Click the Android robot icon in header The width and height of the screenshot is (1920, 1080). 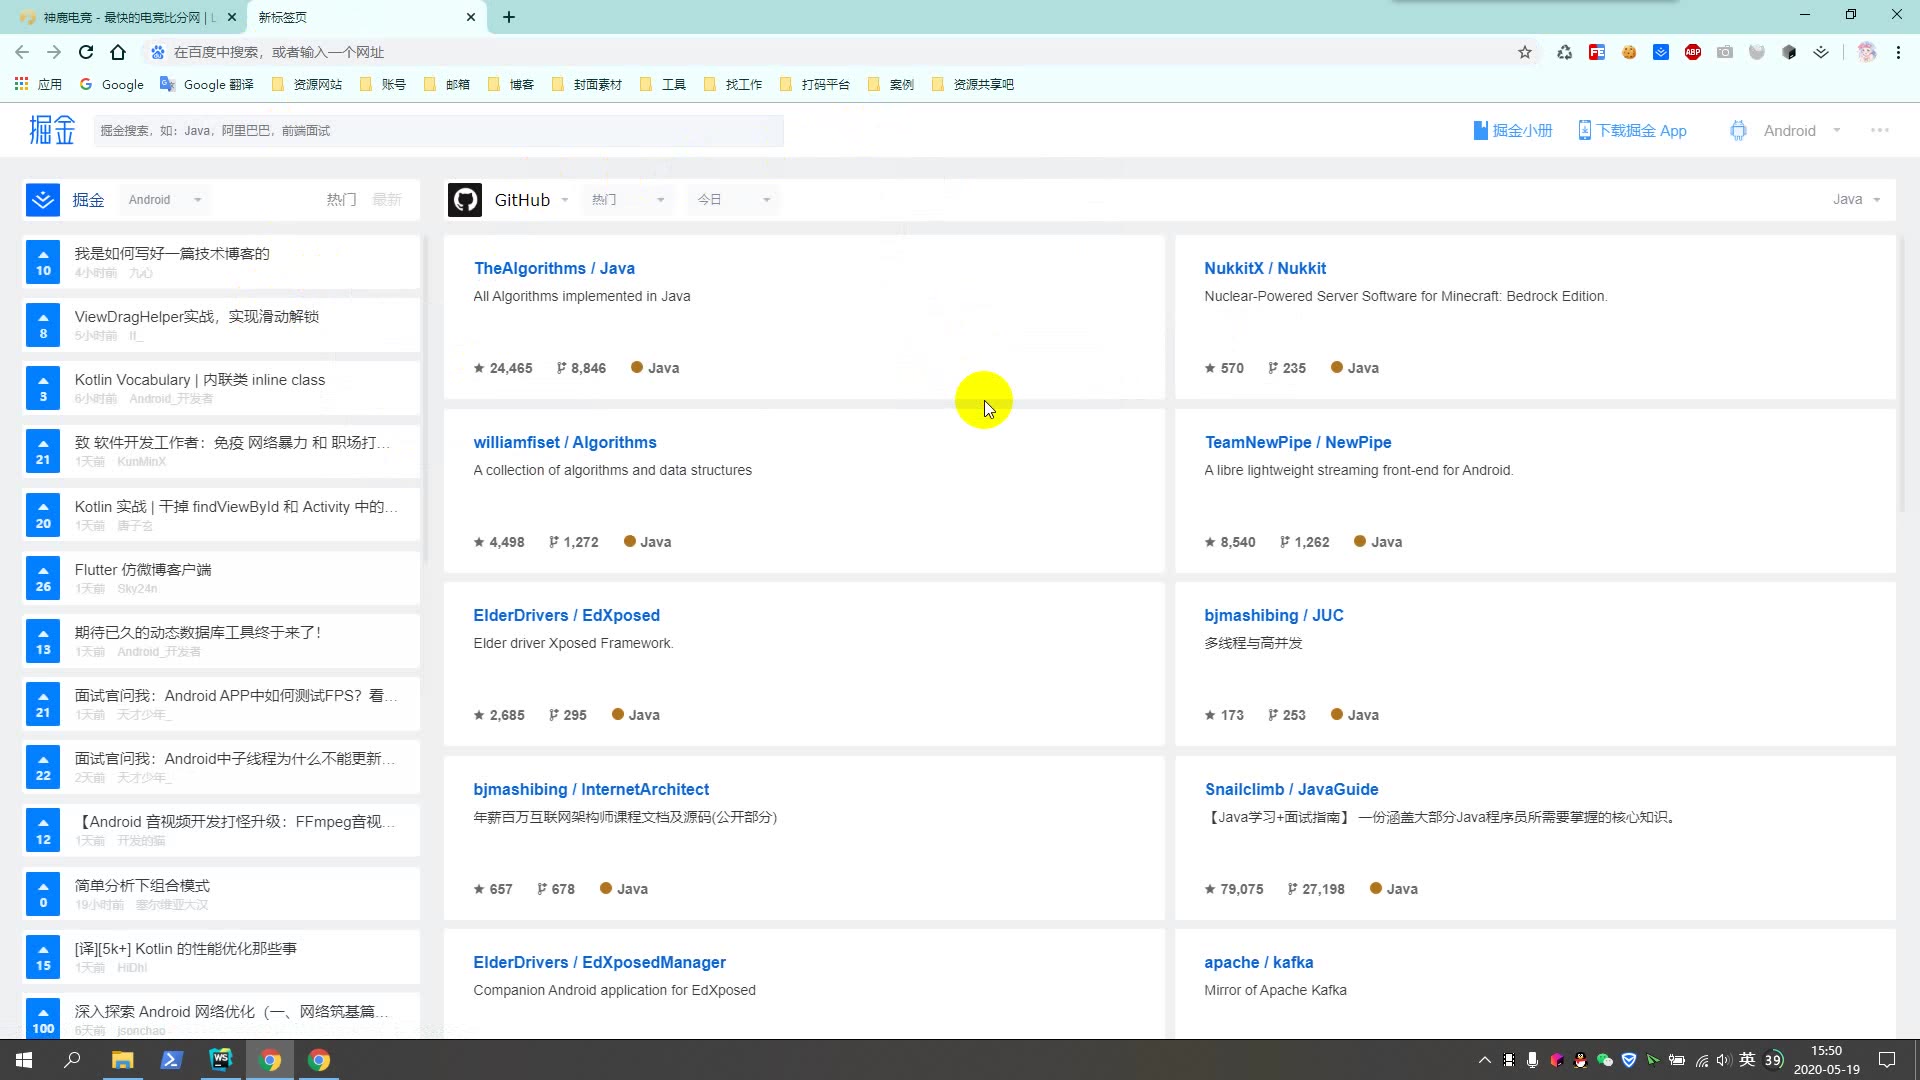coord(1738,131)
